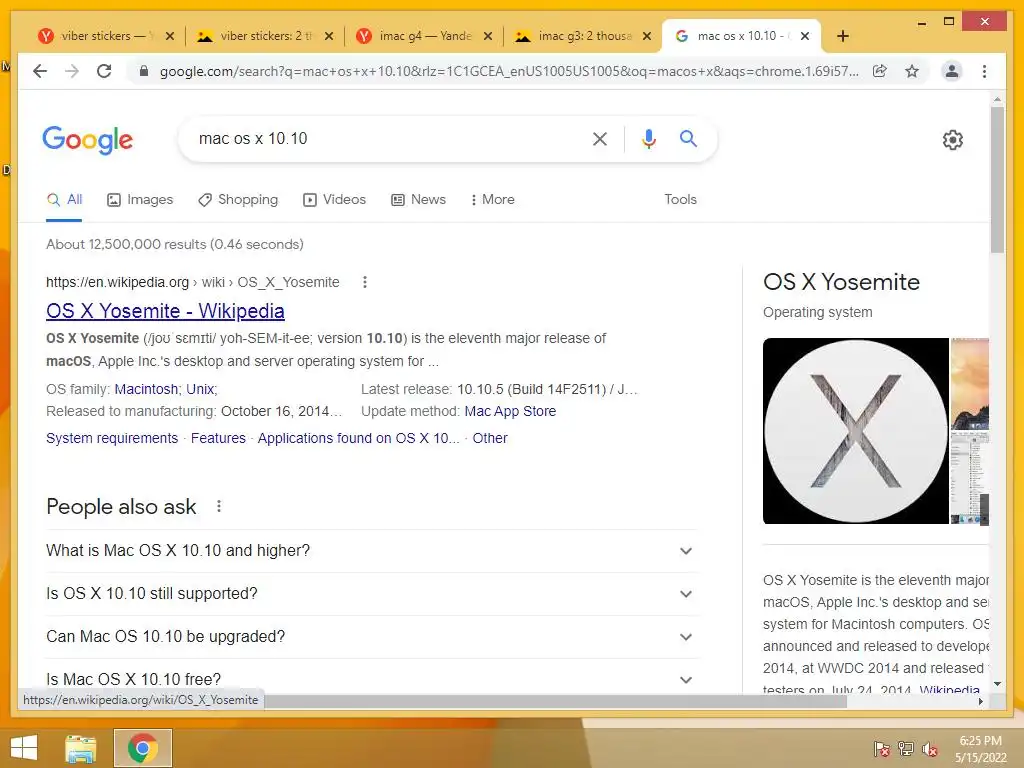Image resolution: width=1024 pixels, height=768 pixels.
Task: Open People also ask options menu
Action: (219, 506)
